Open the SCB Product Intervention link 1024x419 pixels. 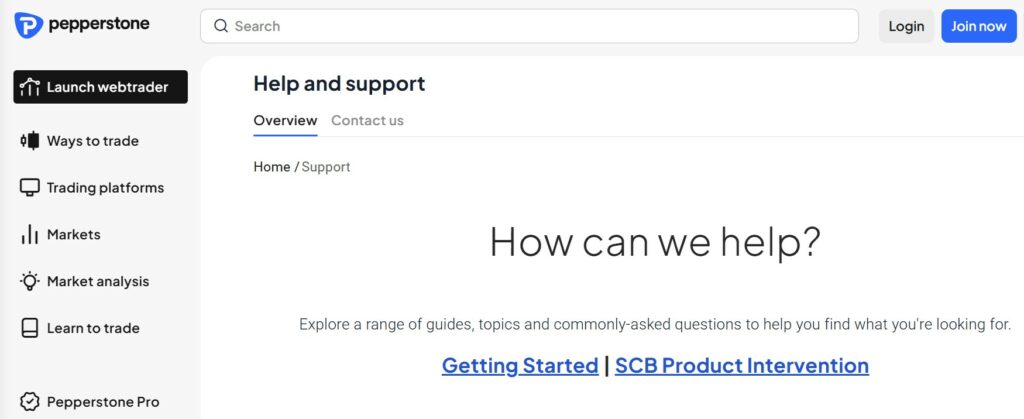click(742, 365)
